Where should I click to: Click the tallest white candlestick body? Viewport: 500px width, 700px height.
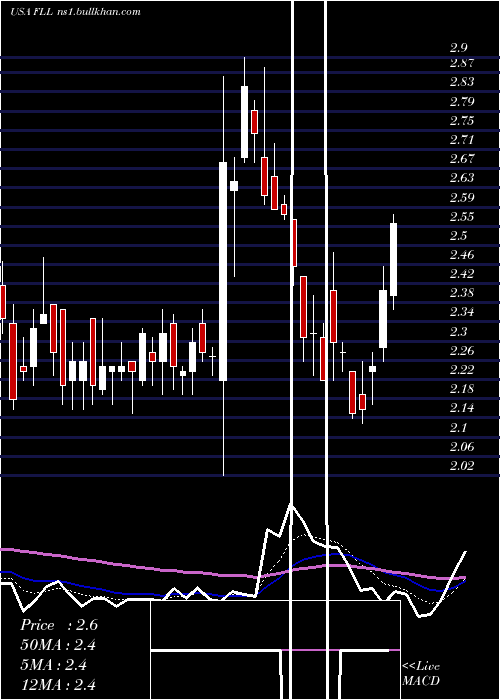[223, 271]
